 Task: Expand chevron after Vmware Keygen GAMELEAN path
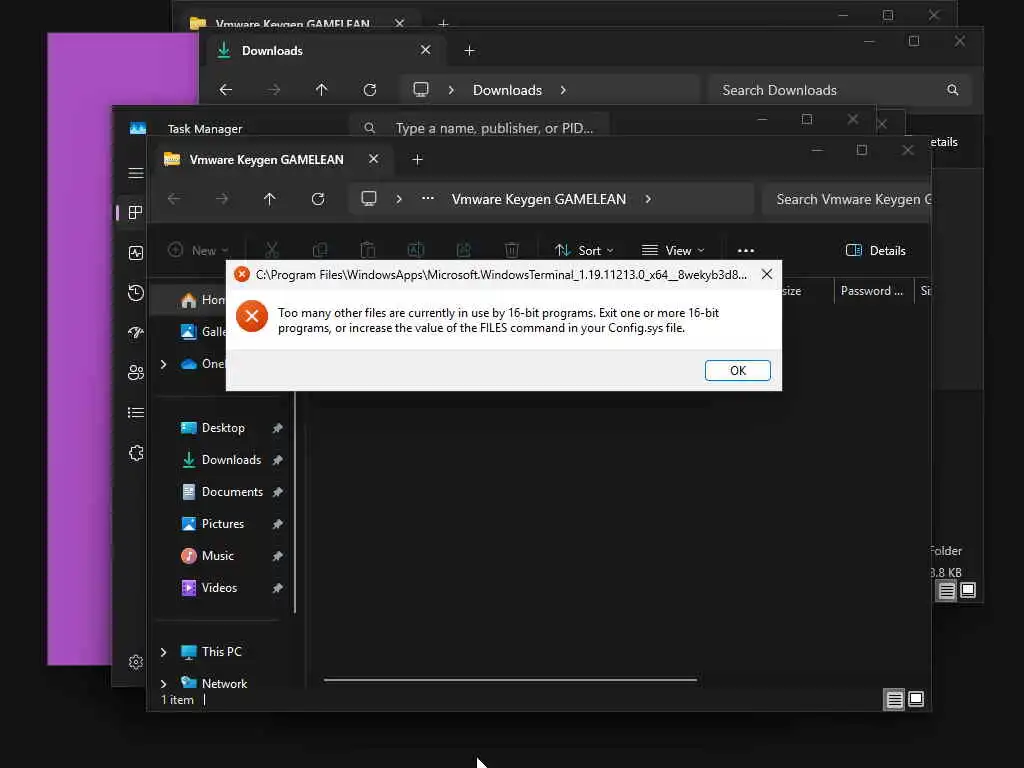648,199
